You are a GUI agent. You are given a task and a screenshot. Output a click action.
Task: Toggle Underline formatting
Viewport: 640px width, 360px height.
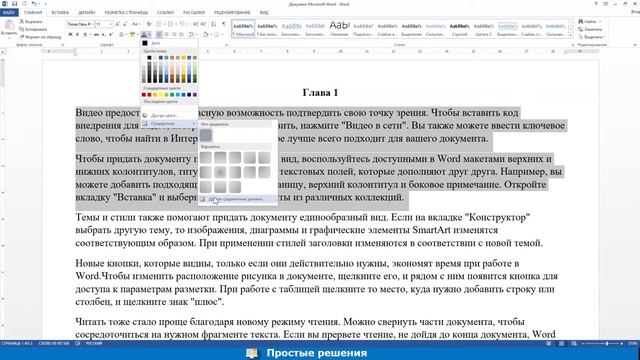85,35
